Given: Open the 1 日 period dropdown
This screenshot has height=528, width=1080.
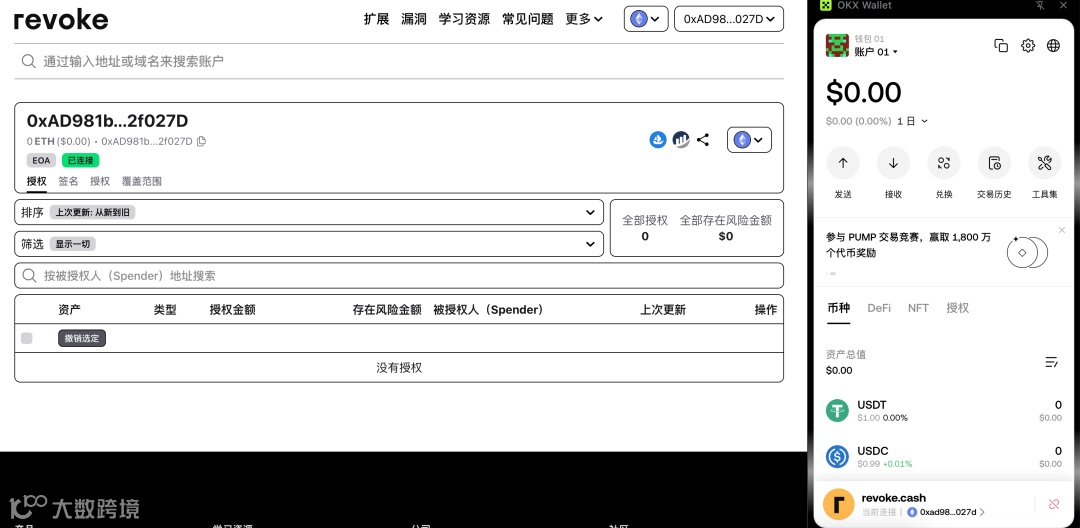Looking at the screenshot, I should (913, 121).
